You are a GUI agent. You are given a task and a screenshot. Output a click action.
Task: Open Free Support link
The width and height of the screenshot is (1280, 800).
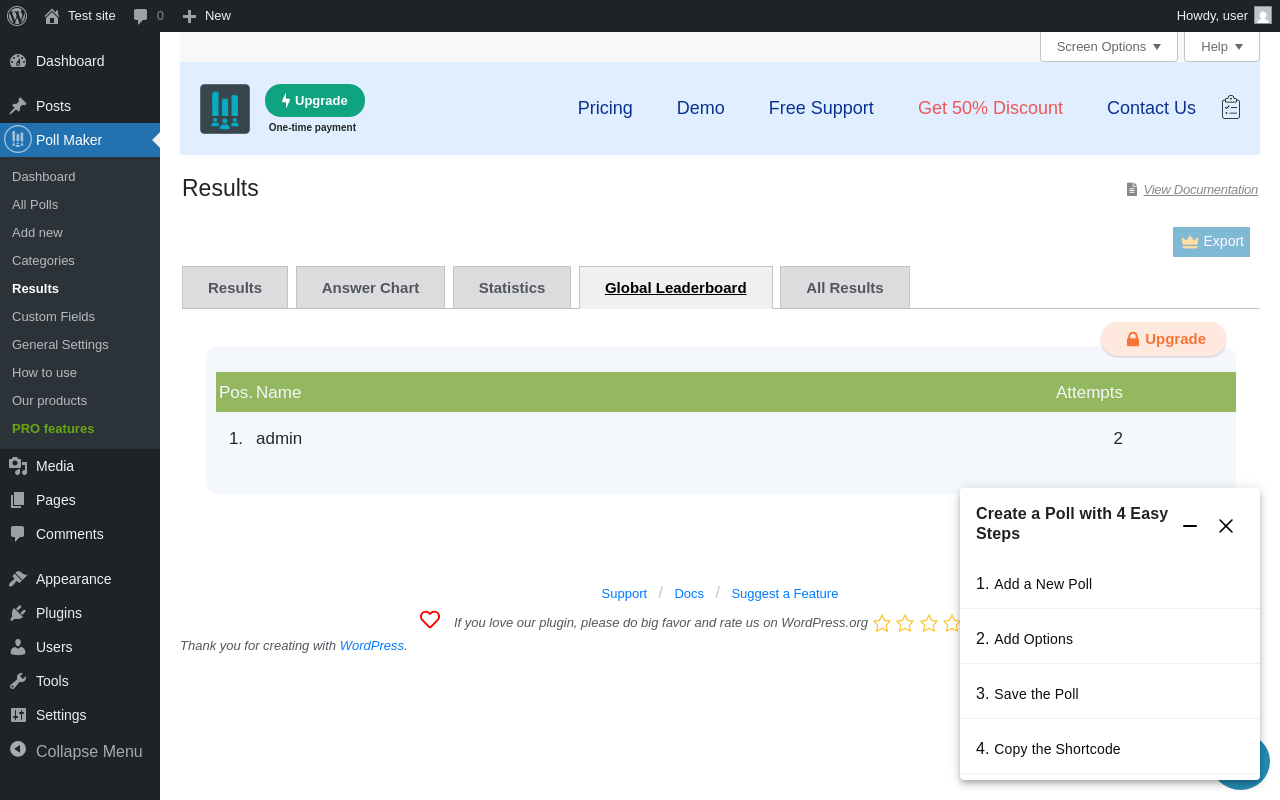821,108
